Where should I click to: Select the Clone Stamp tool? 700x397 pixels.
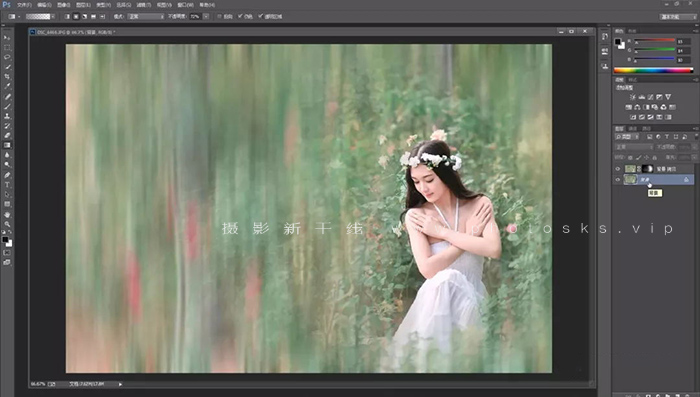tap(7, 116)
